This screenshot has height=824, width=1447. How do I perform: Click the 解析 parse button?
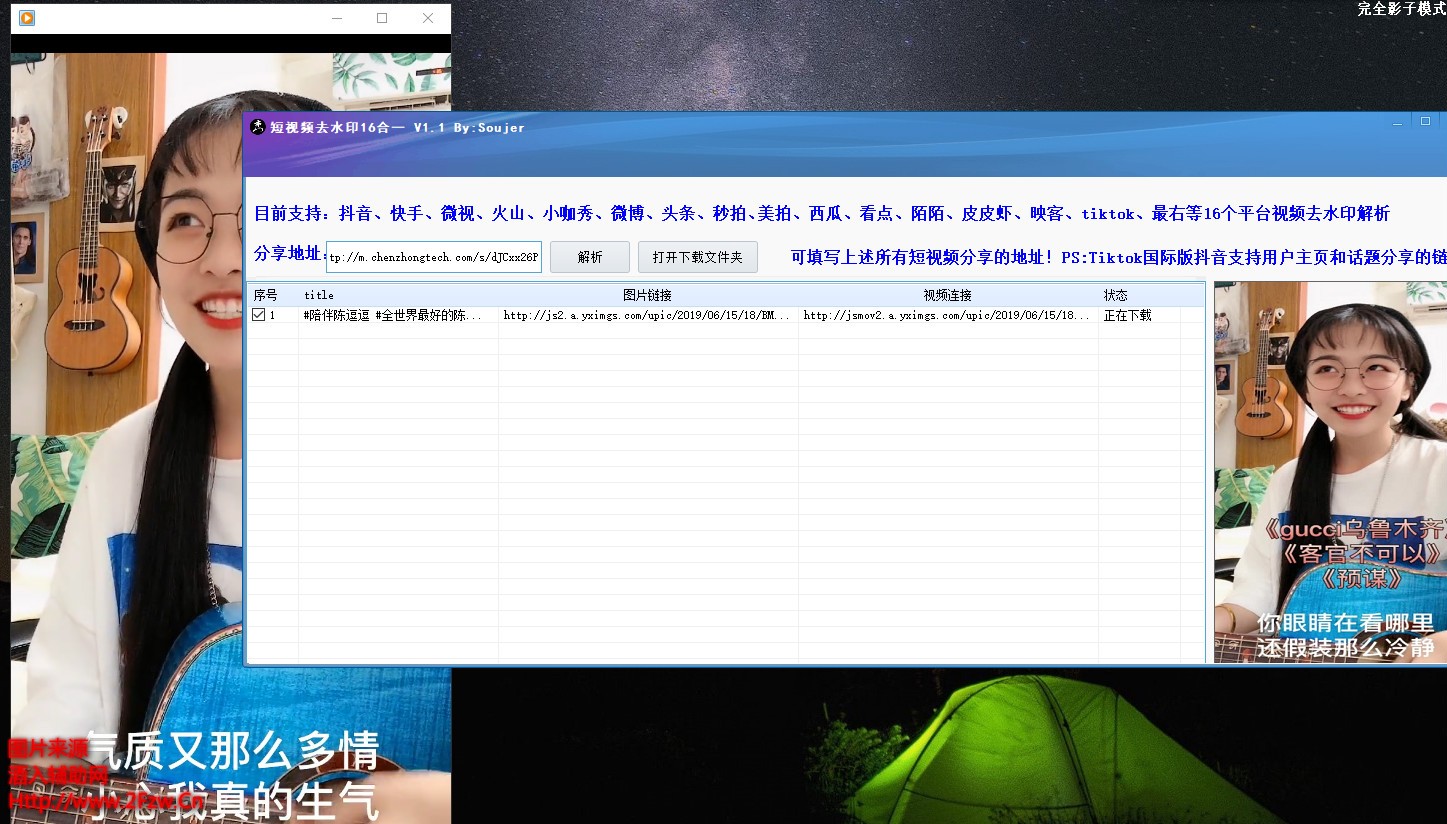590,257
